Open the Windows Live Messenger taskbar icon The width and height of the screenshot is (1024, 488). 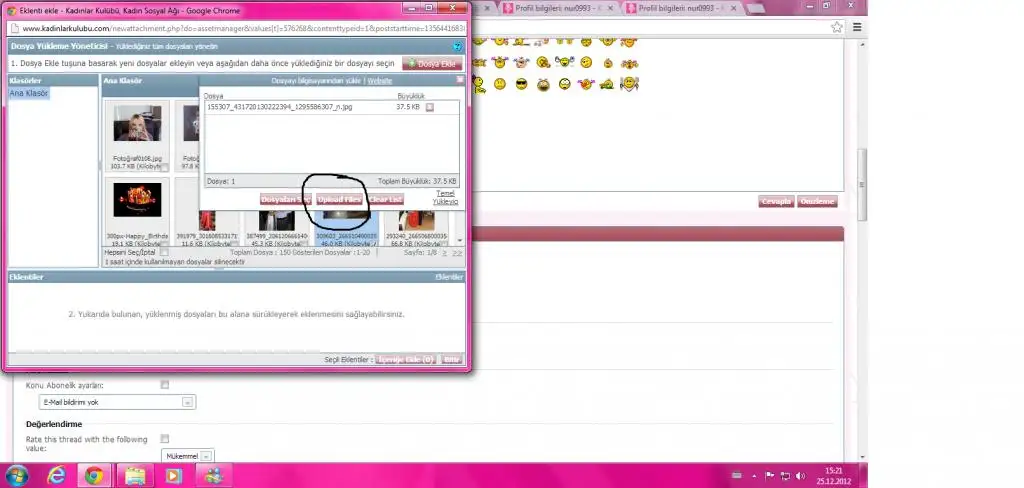pos(213,476)
